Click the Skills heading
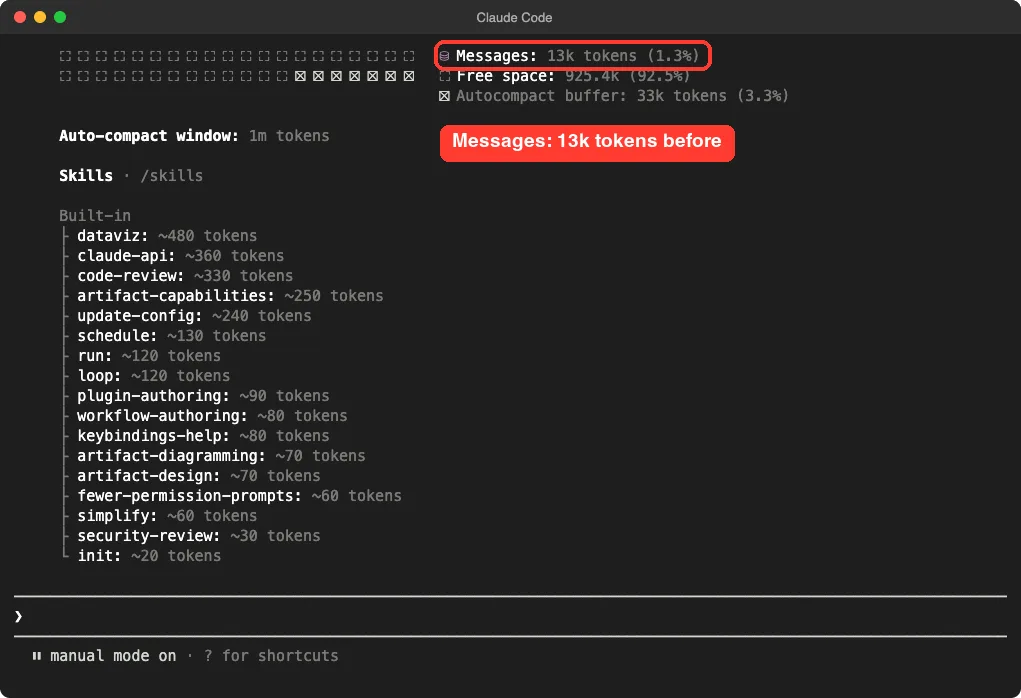1021x698 pixels. (x=86, y=176)
